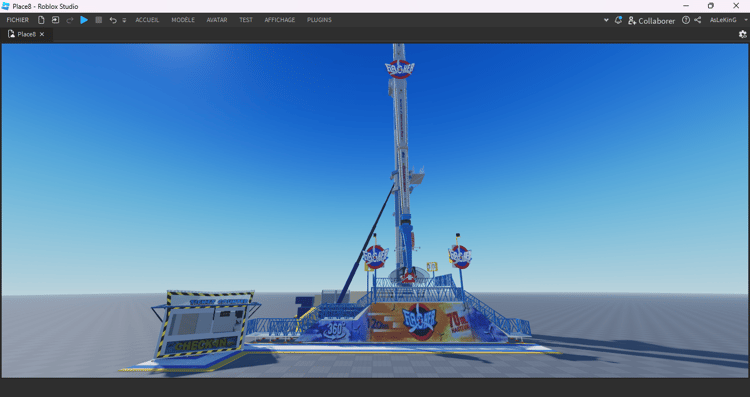This screenshot has height=397, width=750.
Task: Click the greyed-out Redo arrow
Action: 70,20
